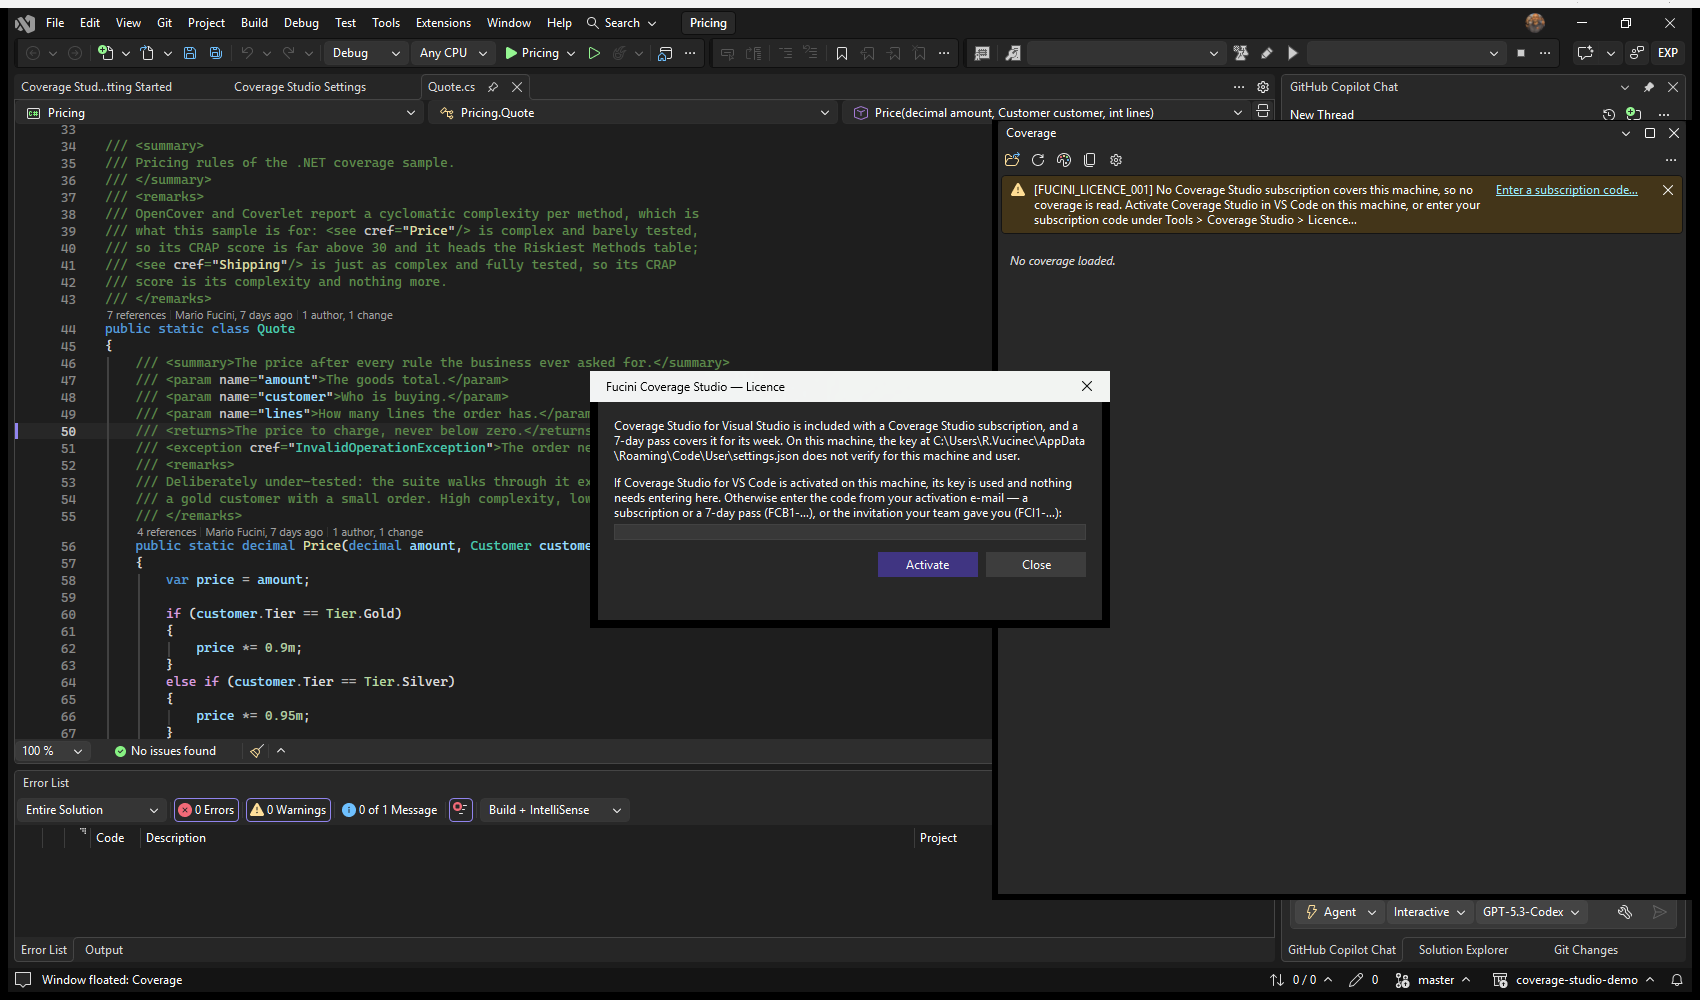
Task: Click the subscription code input field
Action: tap(850, 532)
